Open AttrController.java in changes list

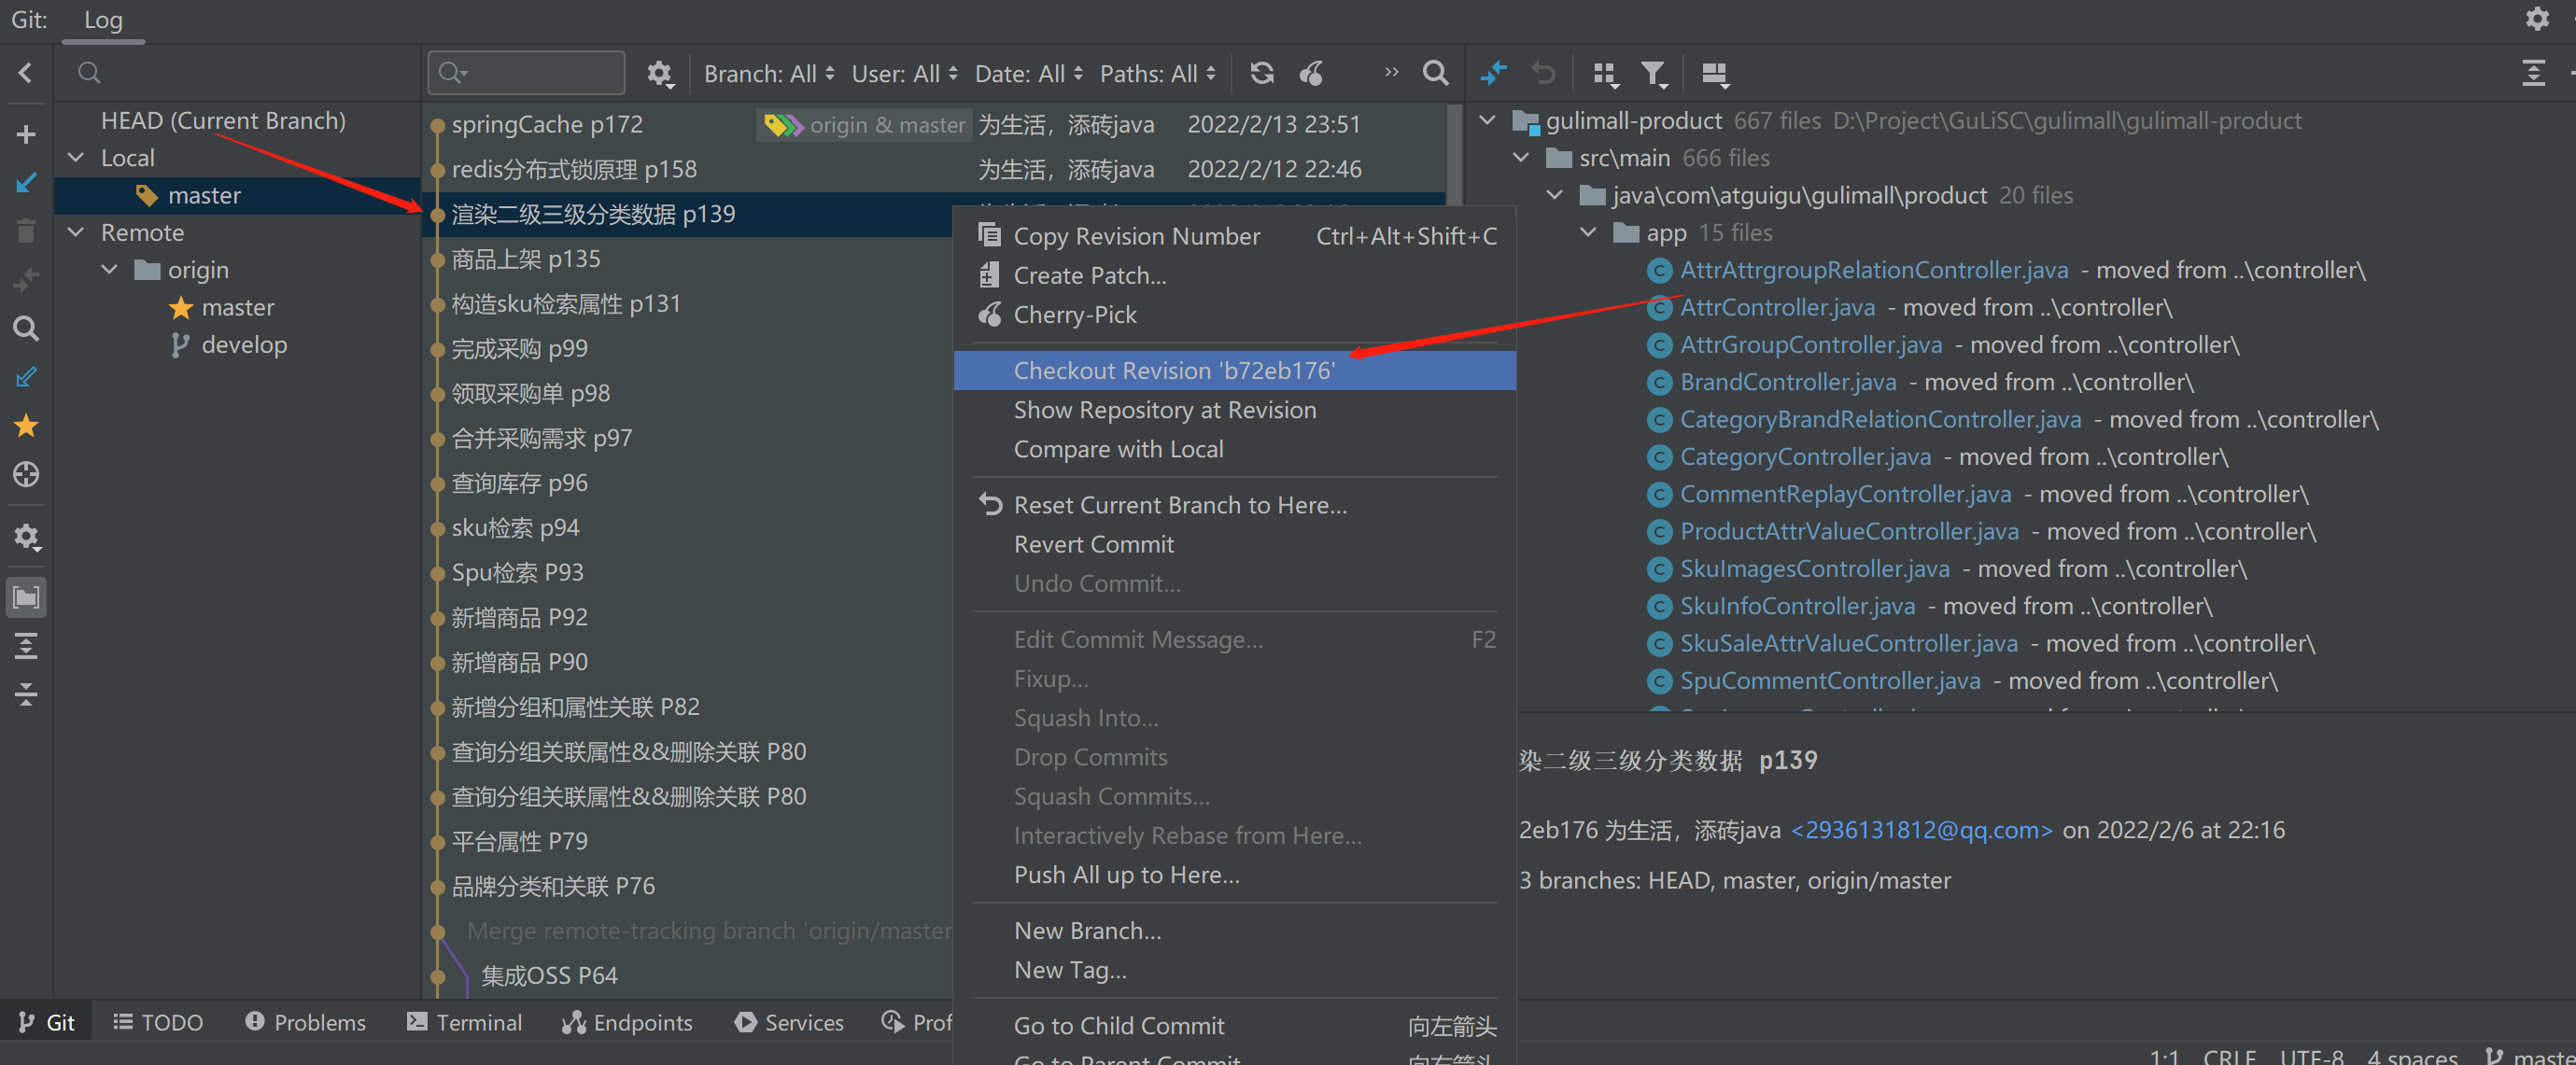pos(1777,308)
